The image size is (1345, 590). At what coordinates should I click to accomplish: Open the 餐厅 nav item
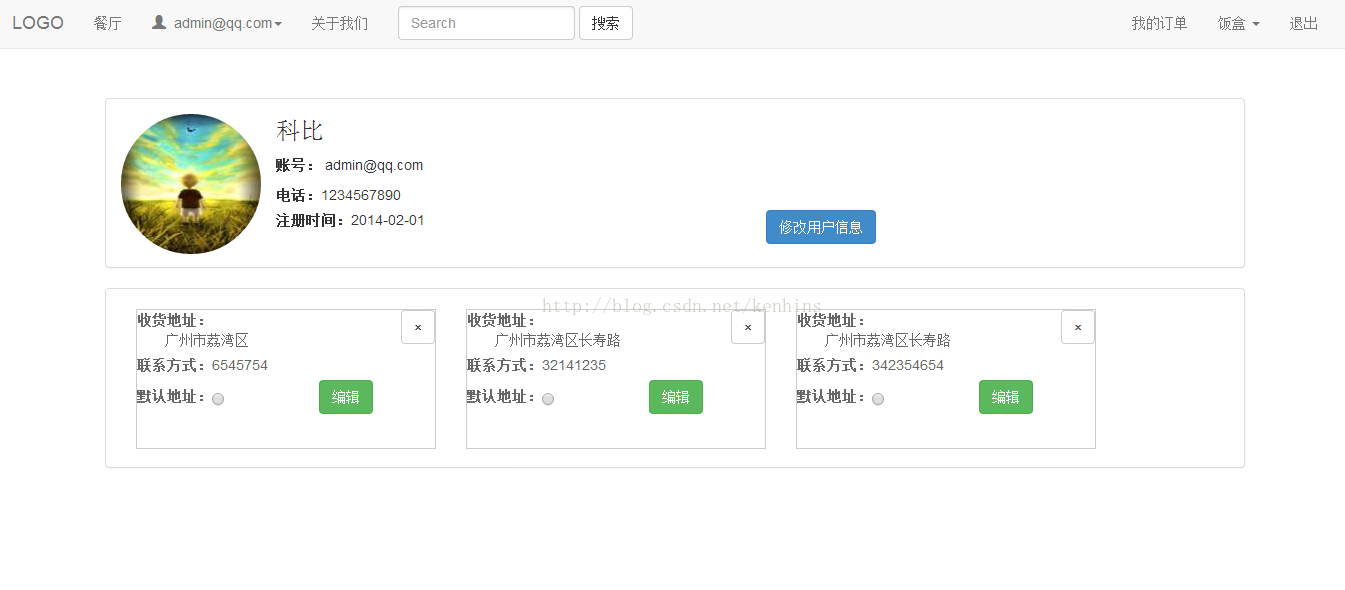107,23
